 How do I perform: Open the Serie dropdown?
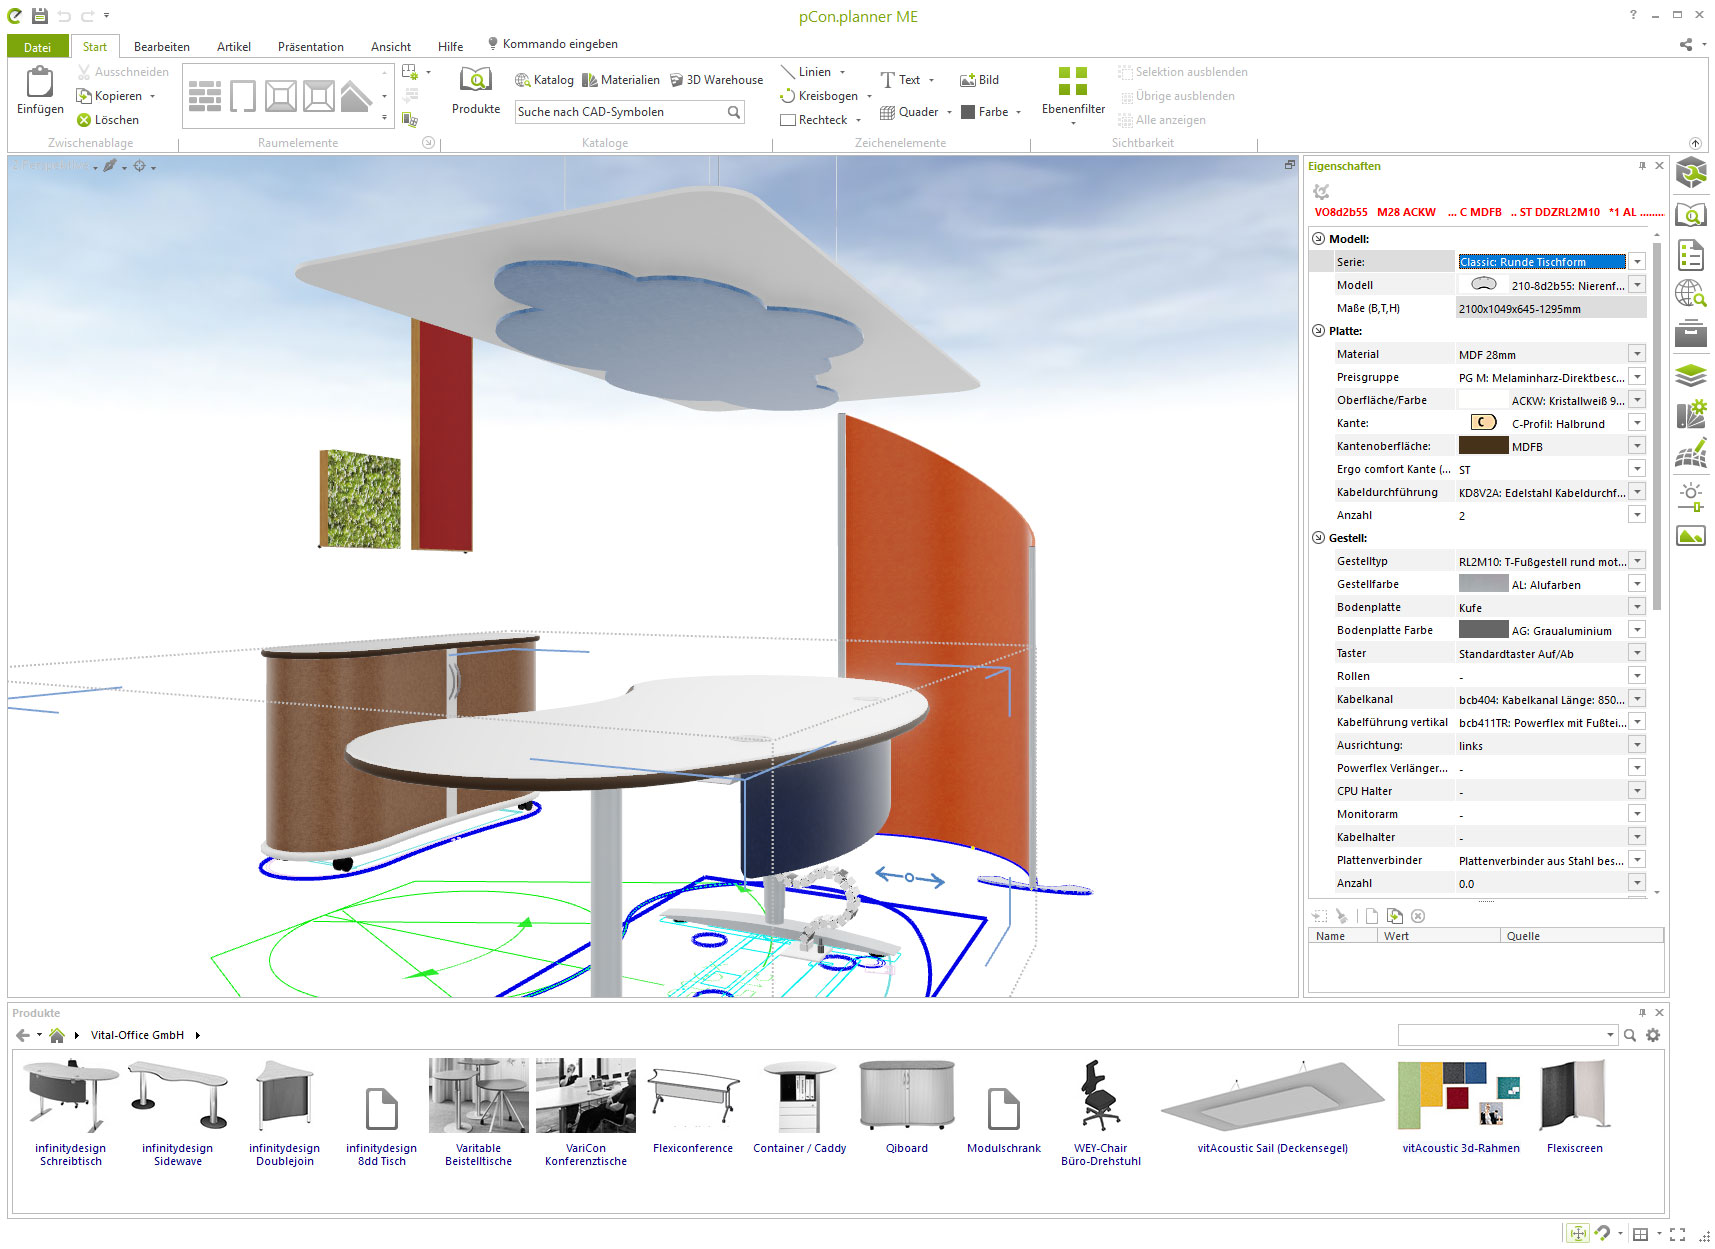1637,262
